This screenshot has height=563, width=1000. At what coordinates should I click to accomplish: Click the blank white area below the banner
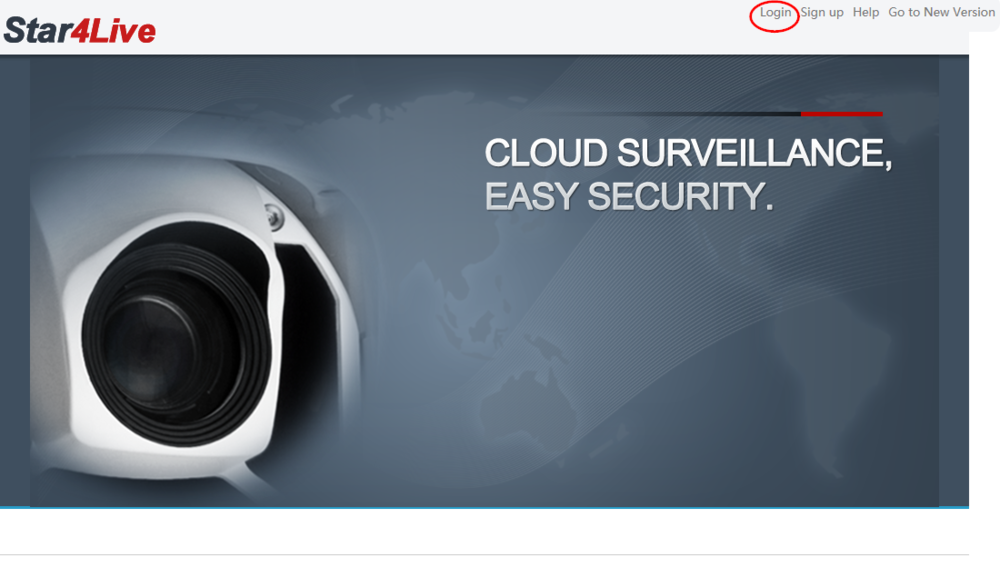(x=484, y=531)
